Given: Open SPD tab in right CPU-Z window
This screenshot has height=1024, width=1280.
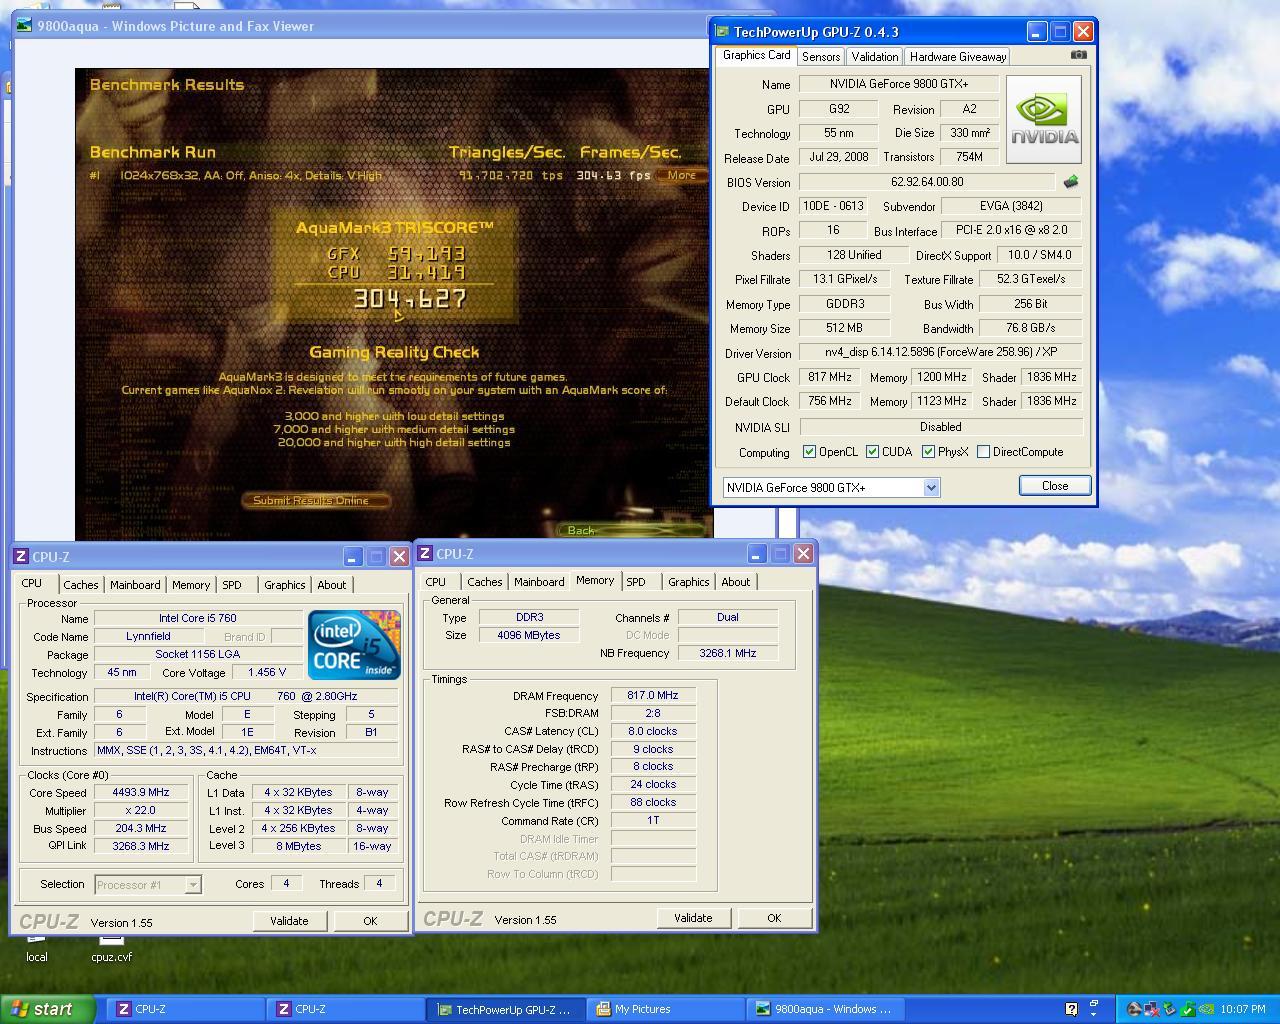Looking at the screenshot, I should tap(636, 582).
